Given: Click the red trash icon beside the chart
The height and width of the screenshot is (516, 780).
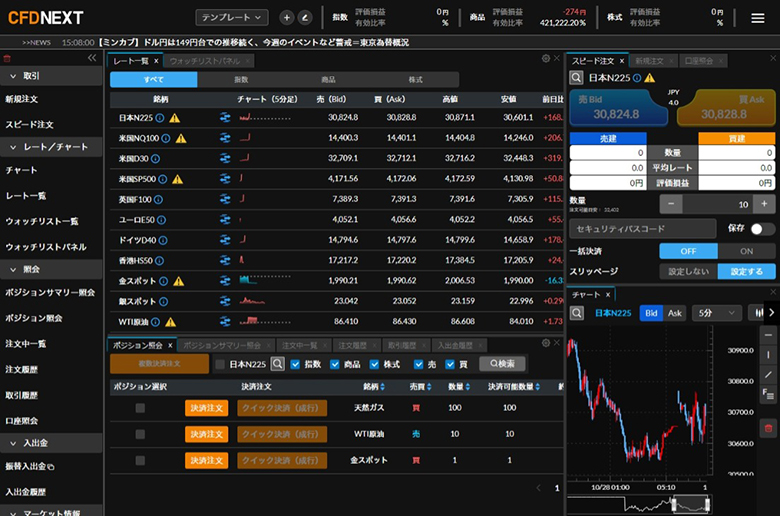Looking at the screenshot, I should [x=768, y=428].
